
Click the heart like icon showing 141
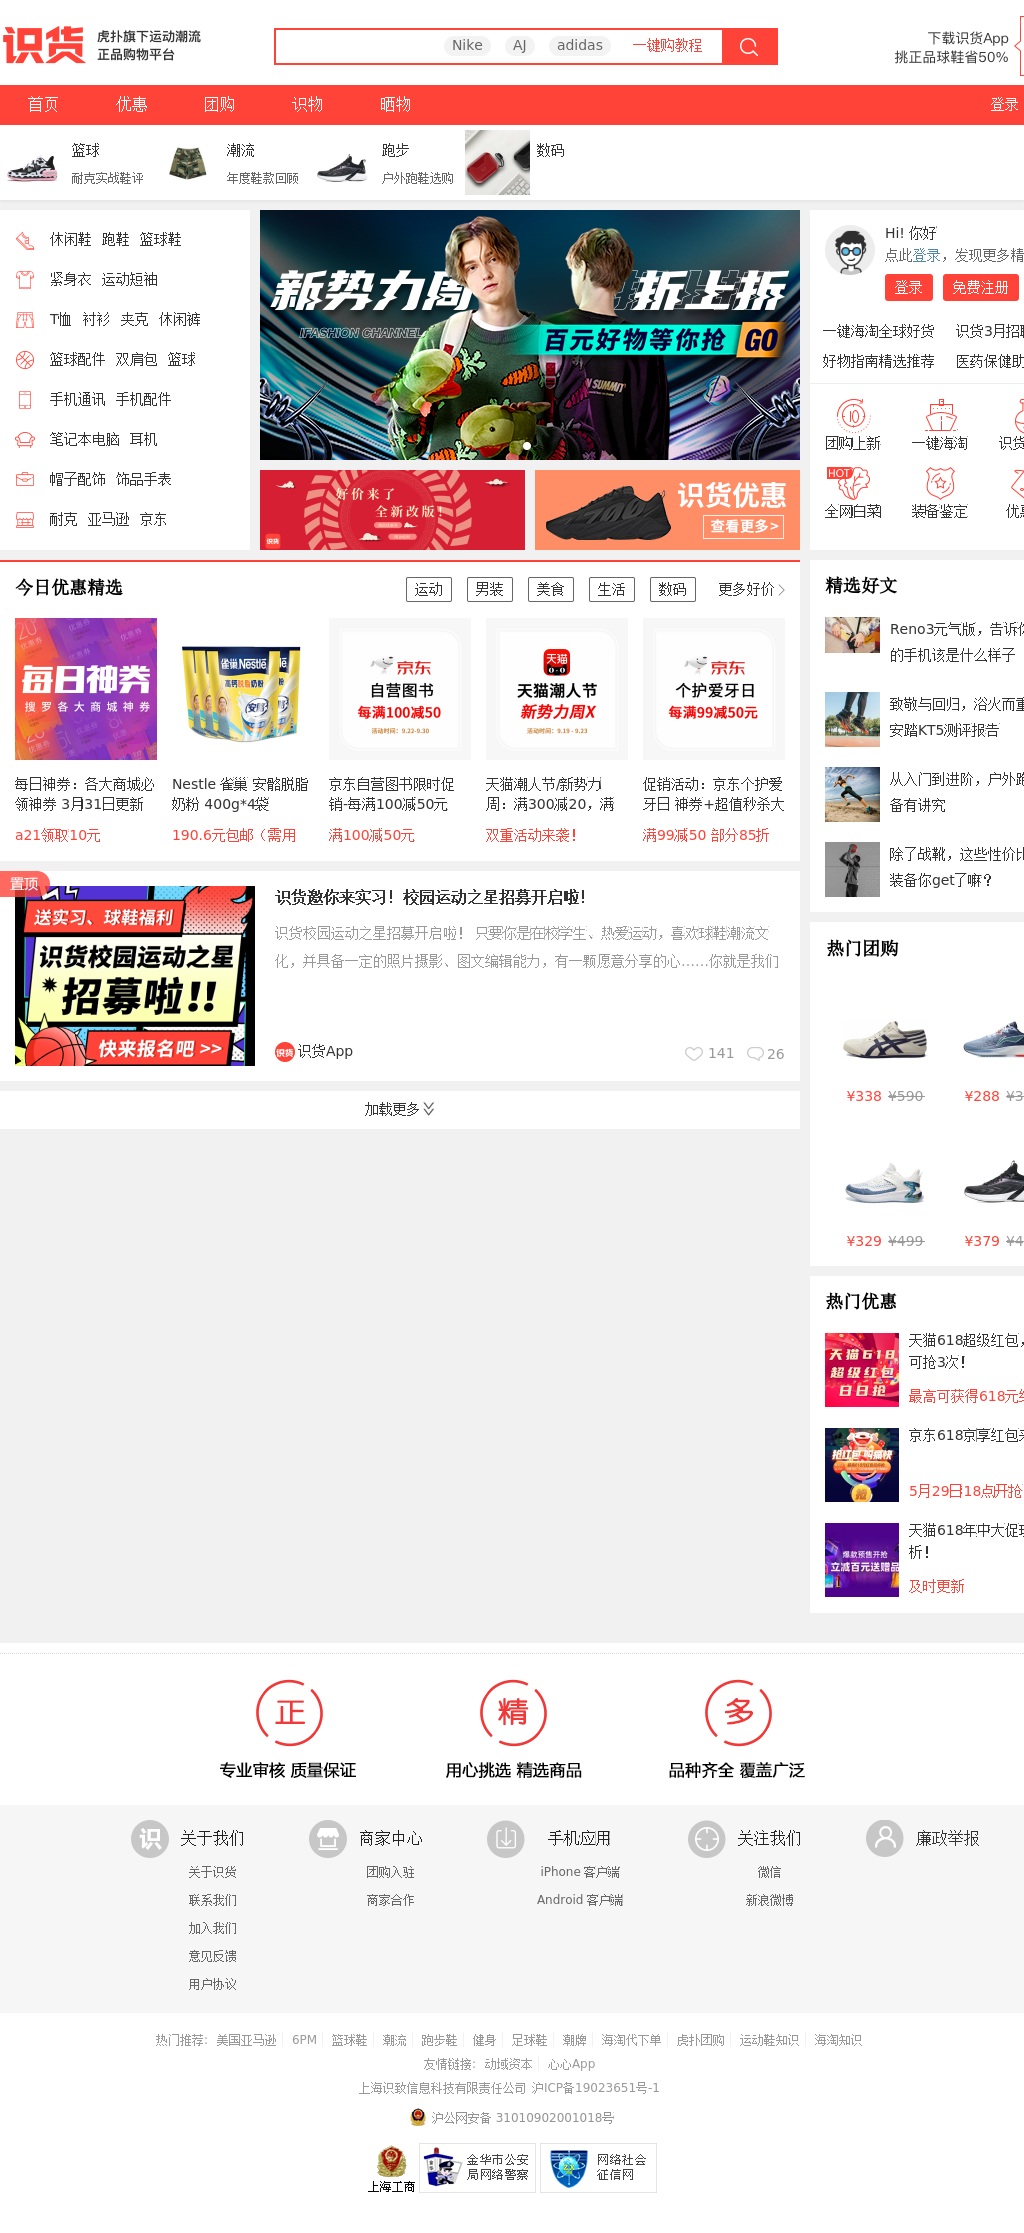click(693, 1053)
